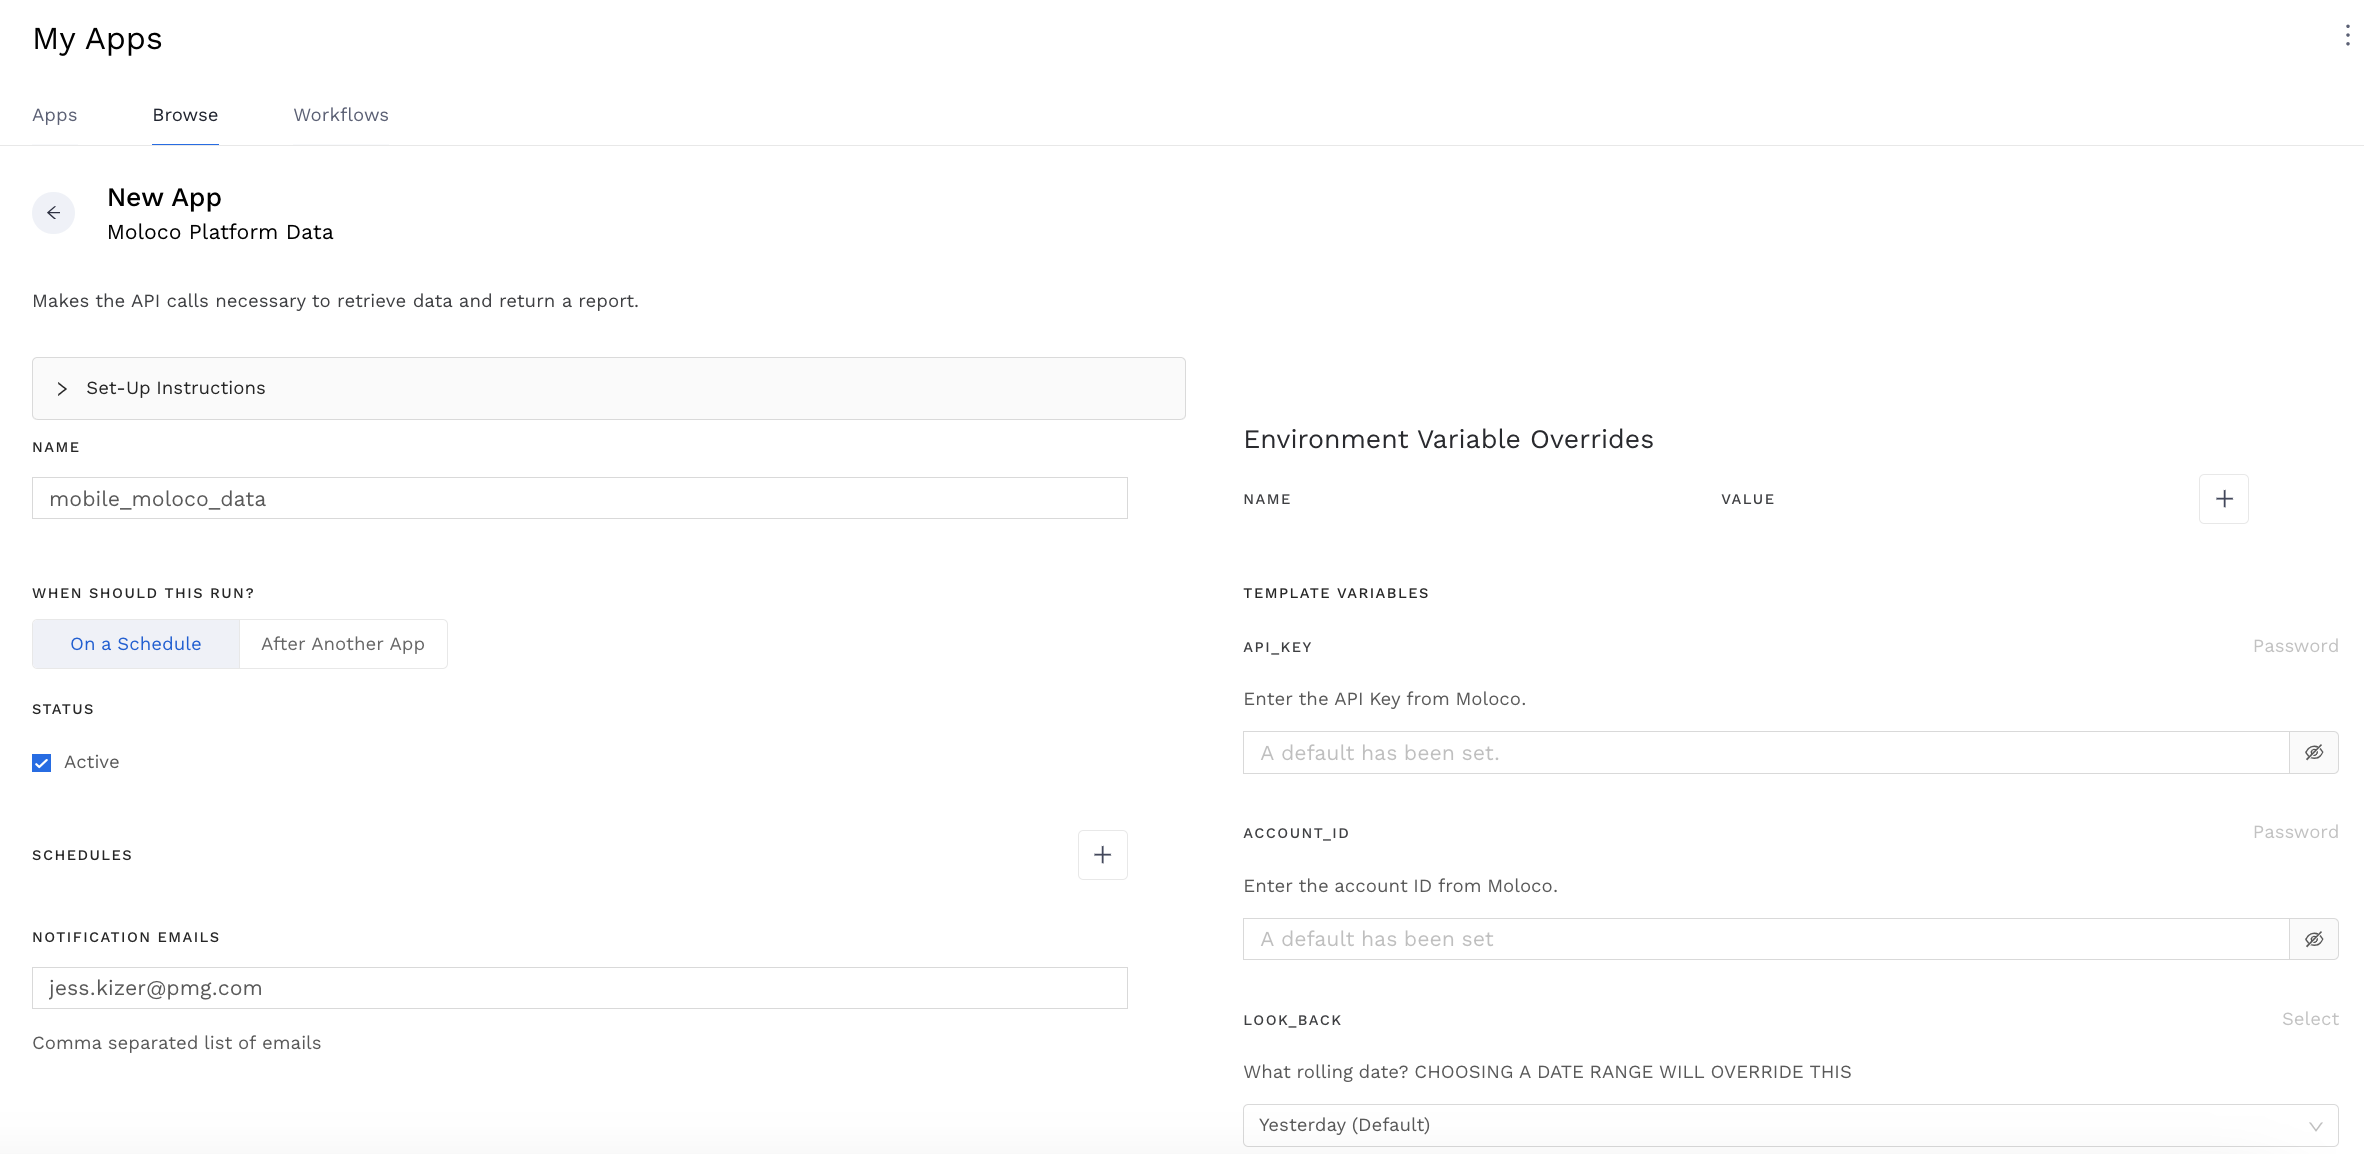Click Password label next to API_KEY

pyautogui.click(x=2295, y=646)
